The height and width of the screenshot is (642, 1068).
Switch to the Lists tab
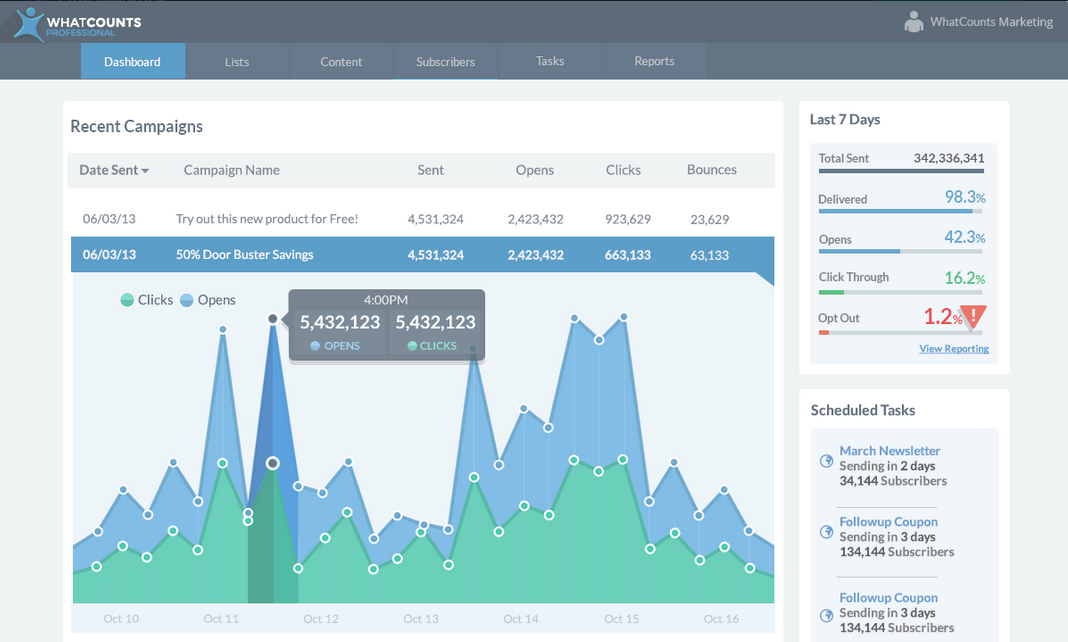point(237,61)
